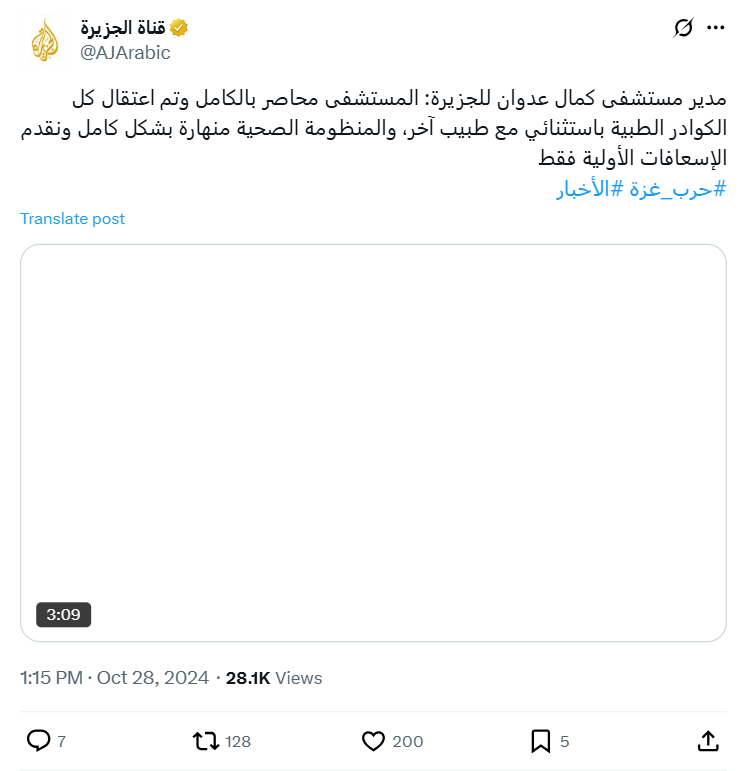The image size is (747, 771).
Task: Open the three-dot more options menu
Action: 715,28
